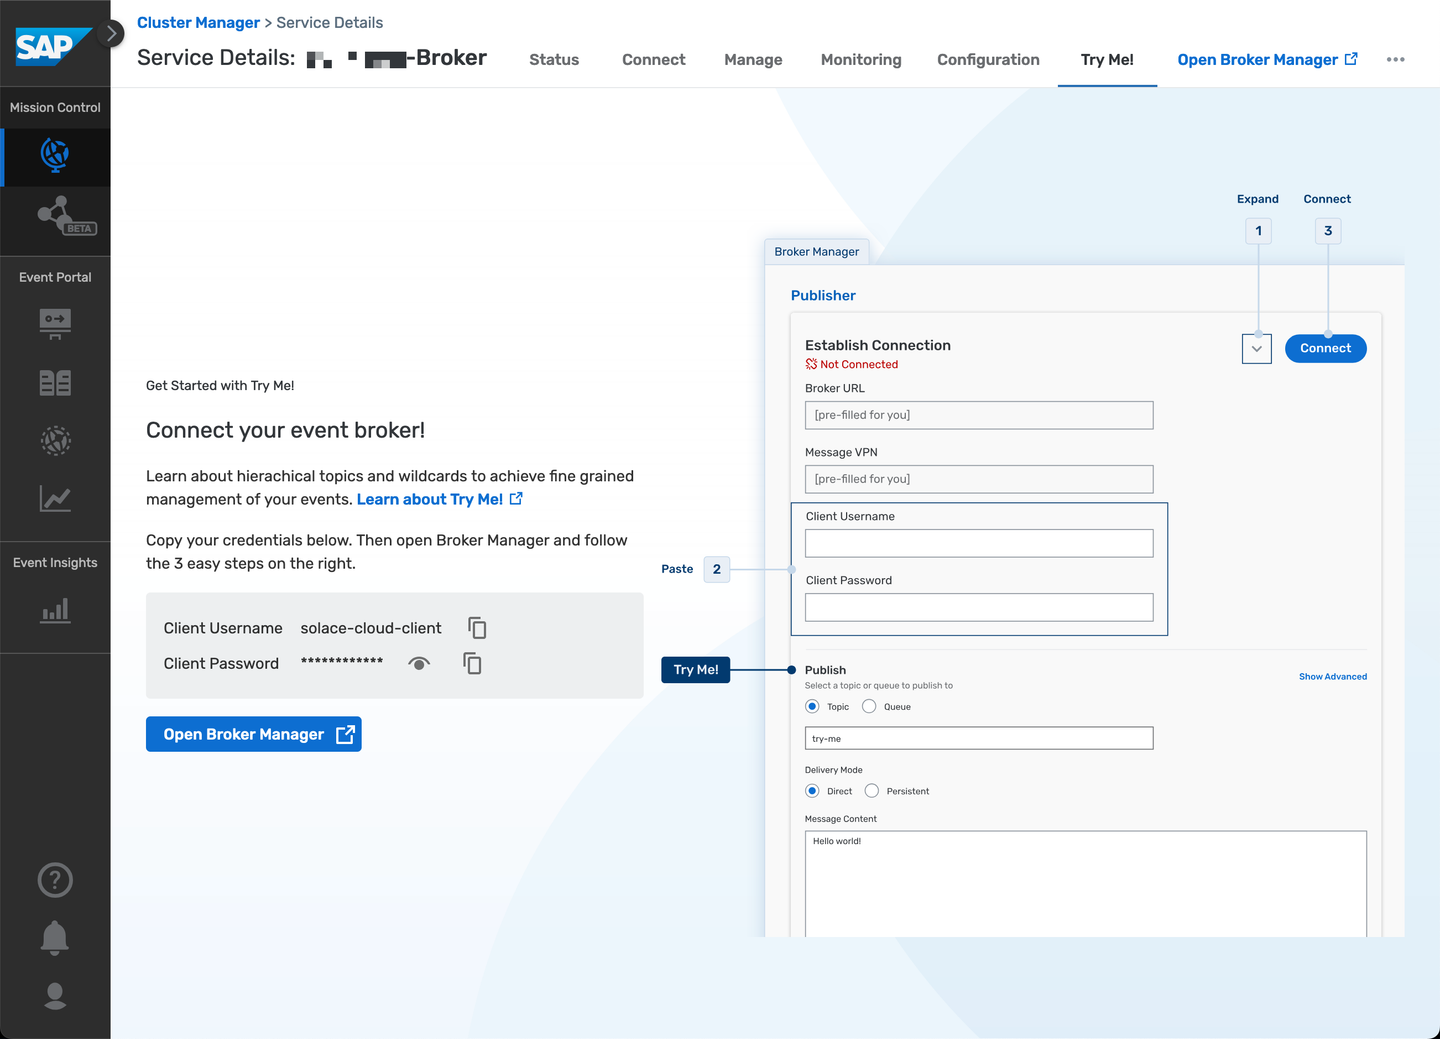Viewport: 1440px width, 1039px height.
Task: Focus the Client Username input box
Action: point(979,543)
